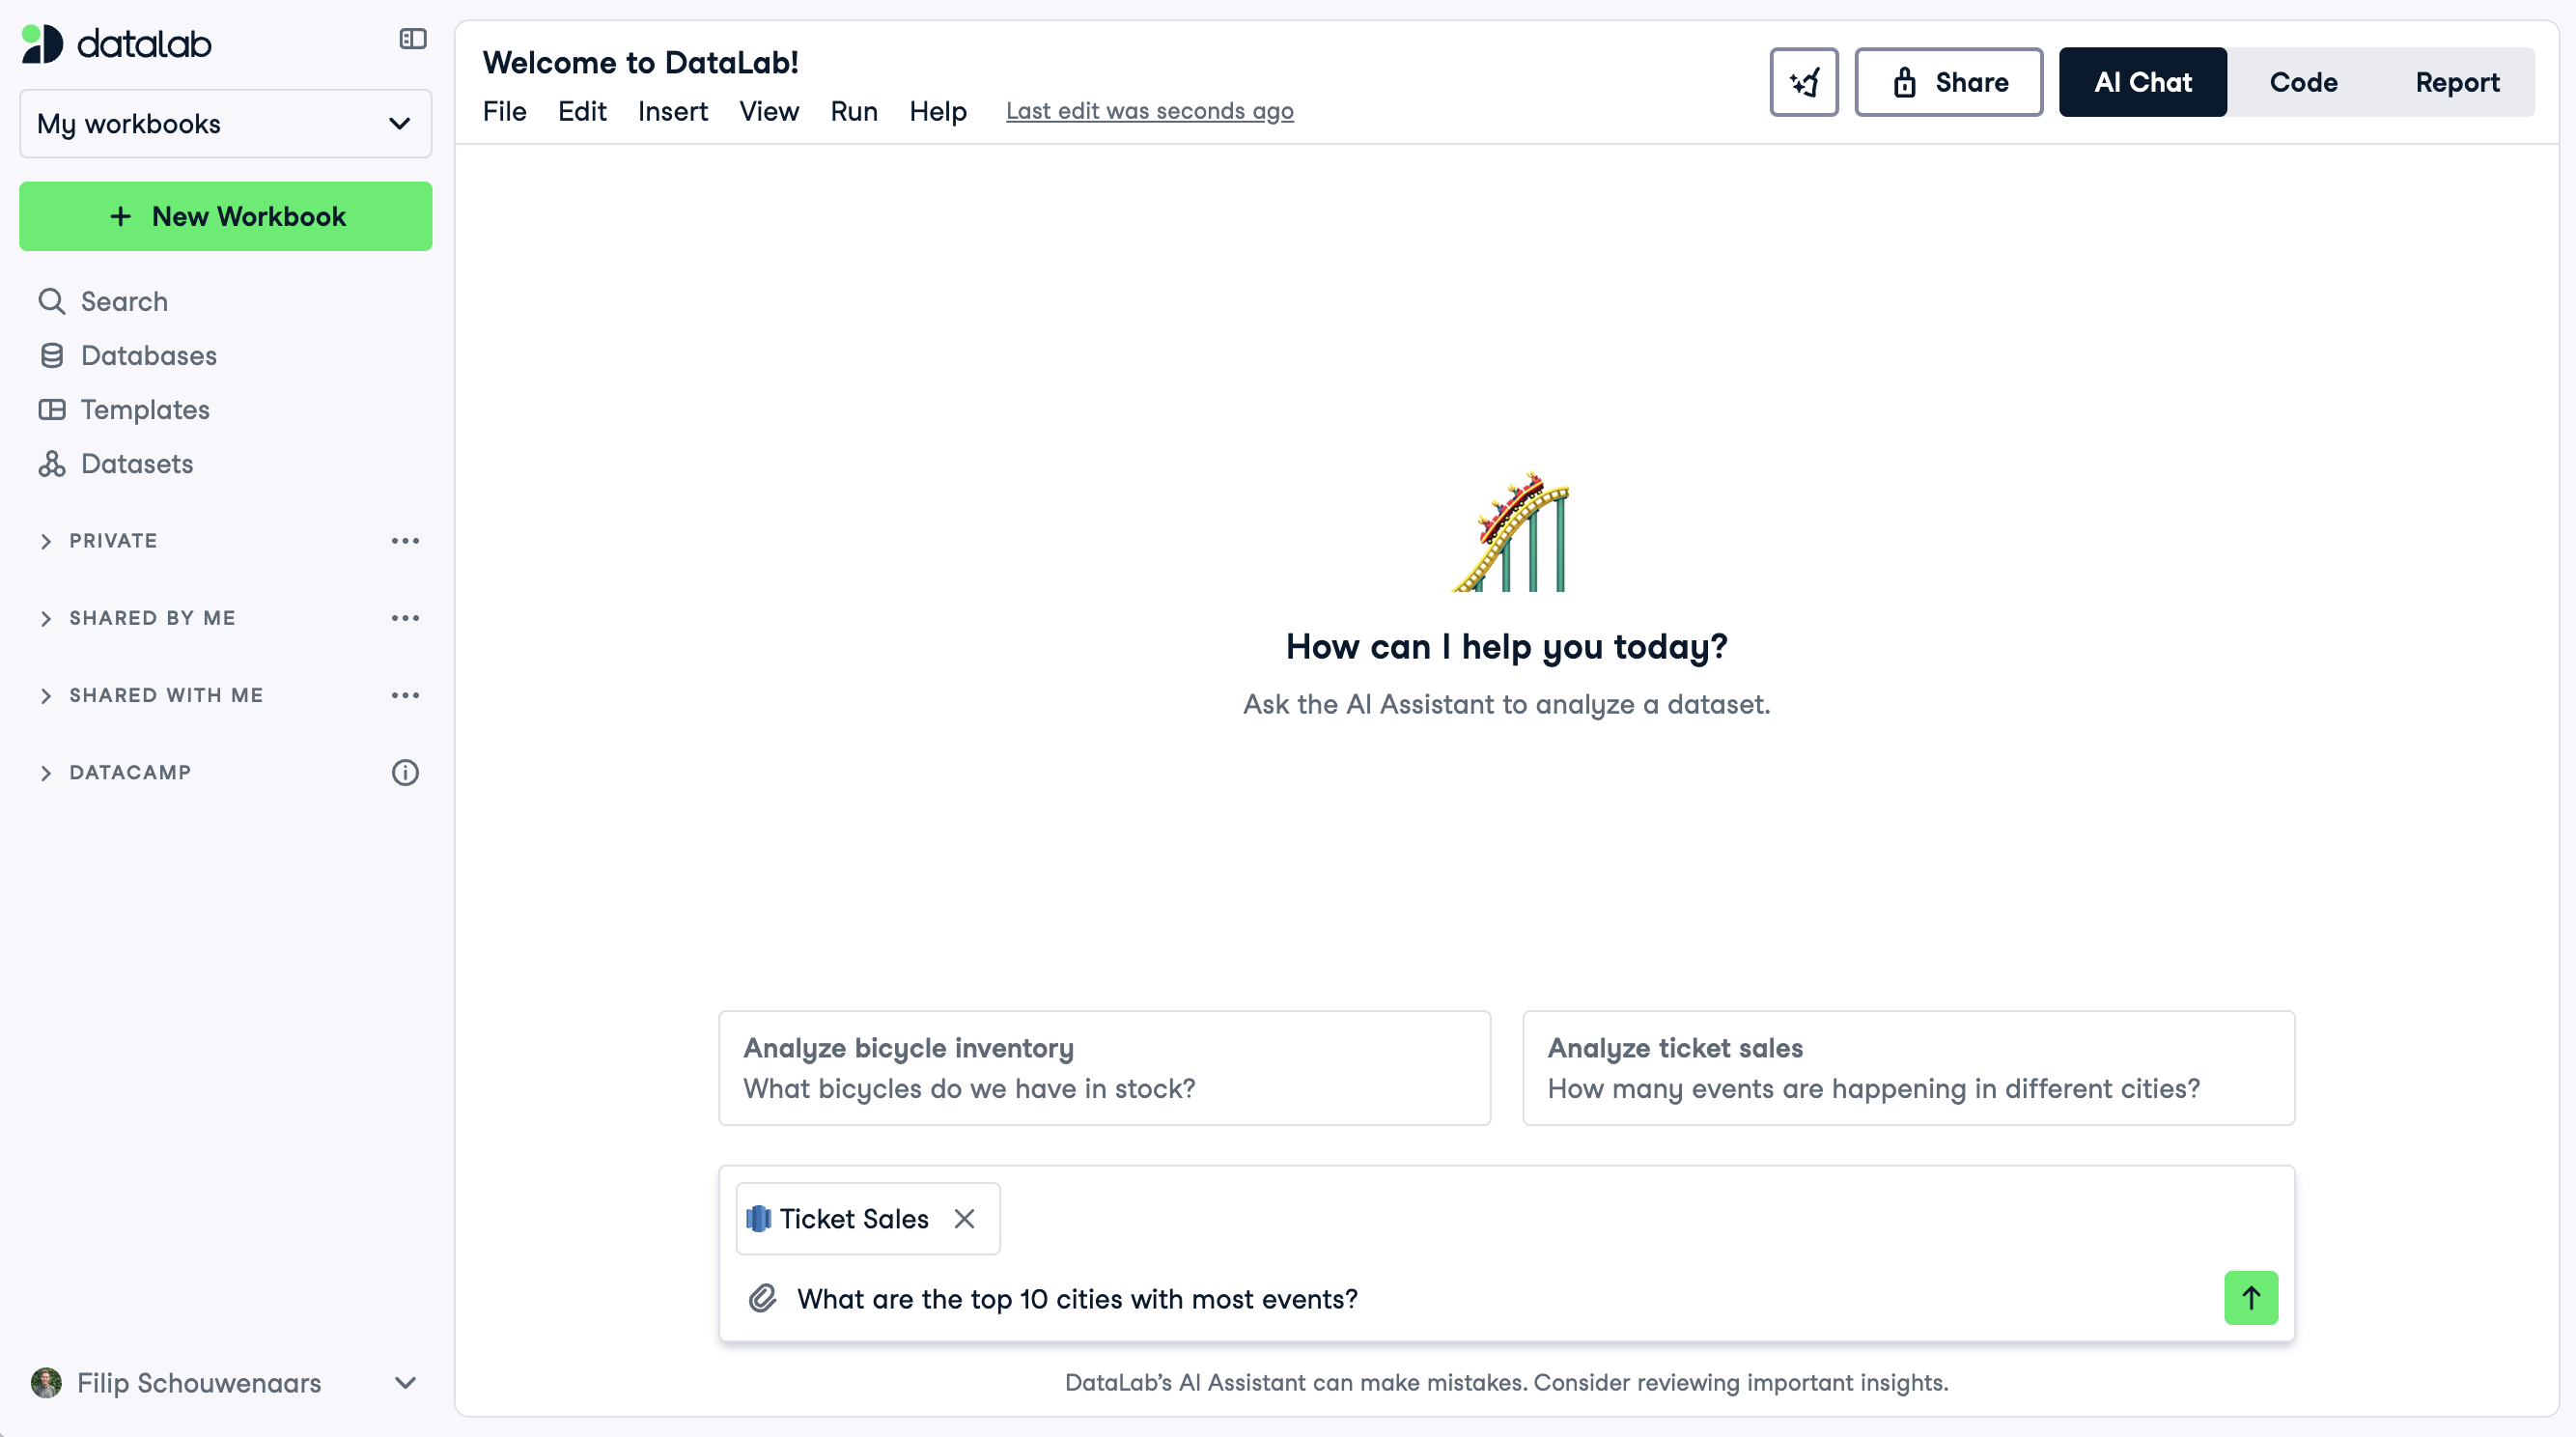Image resolution: width=2576 pixels, height=1437 pixels.
Task: Select the AI Chat view
Action: click(x=2142, y=82)
